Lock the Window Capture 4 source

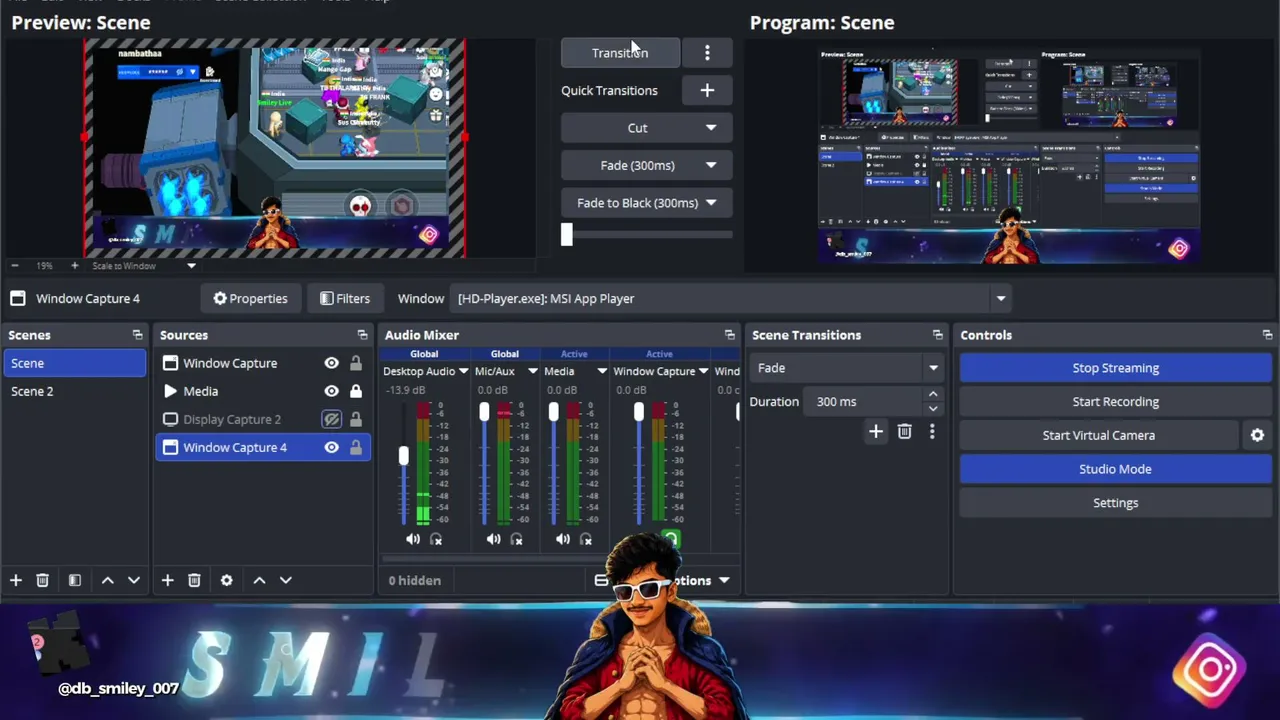[355, 447]
